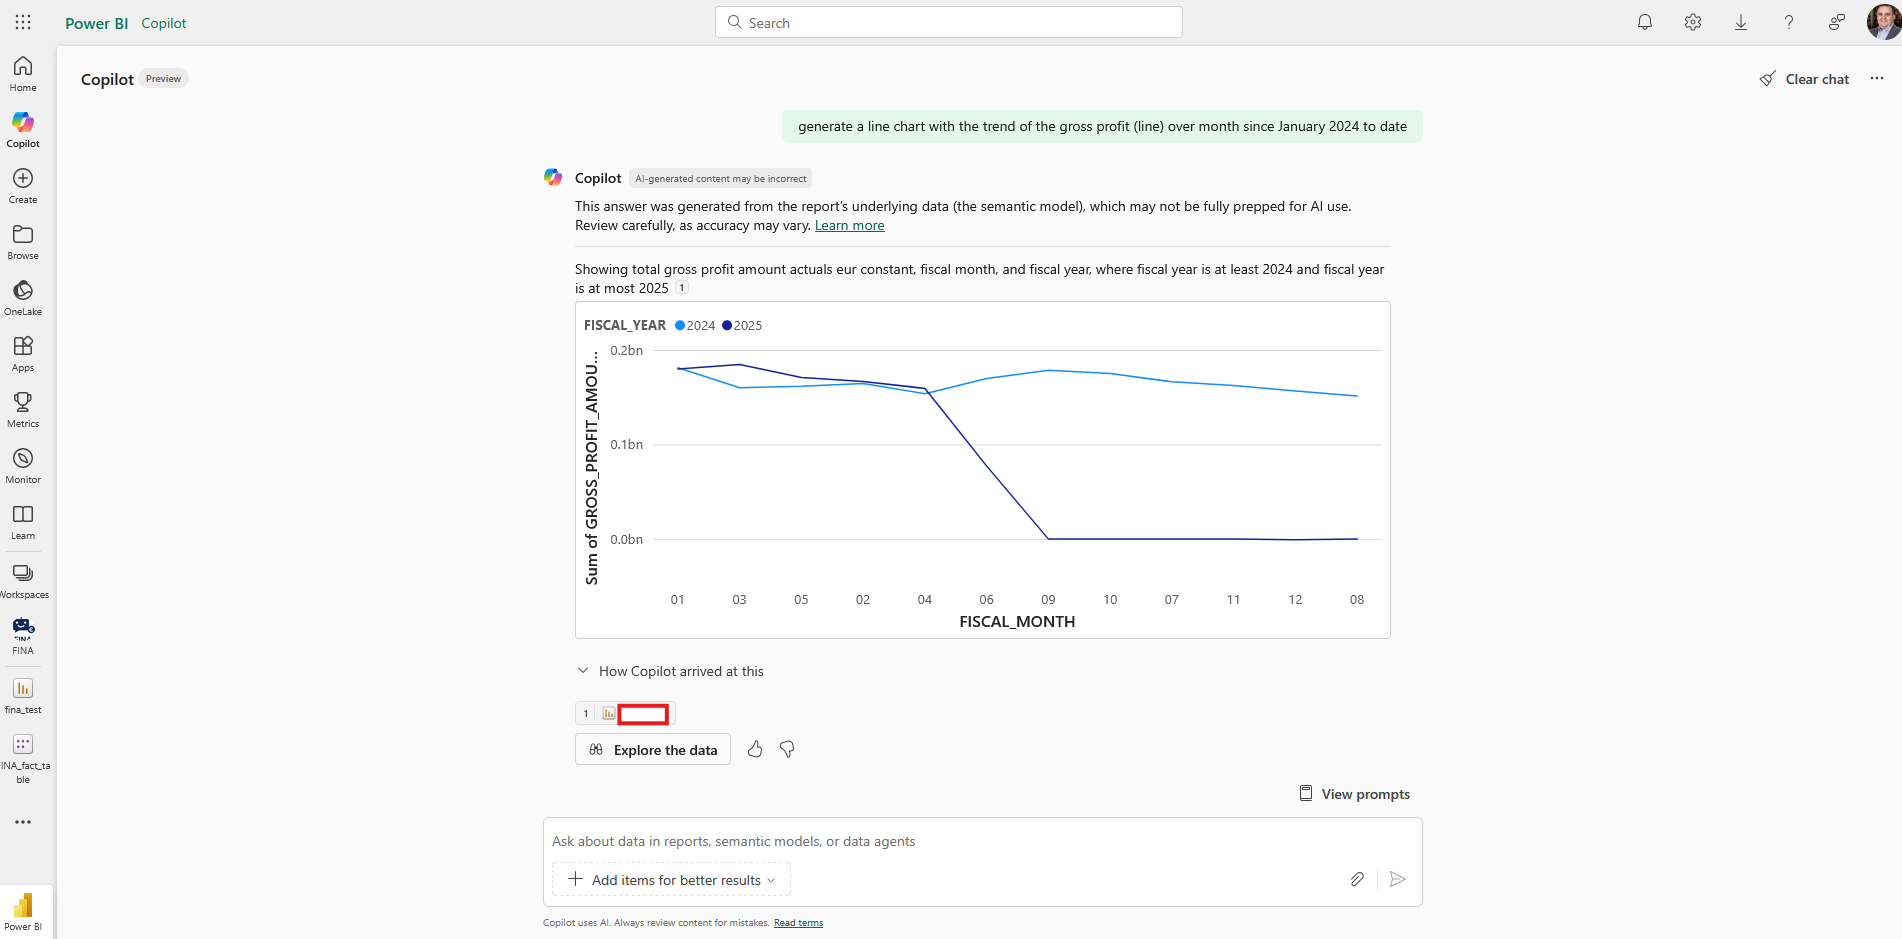Show more sidebar items ellipsis
Screen dimensions: 1902x939
23,822
